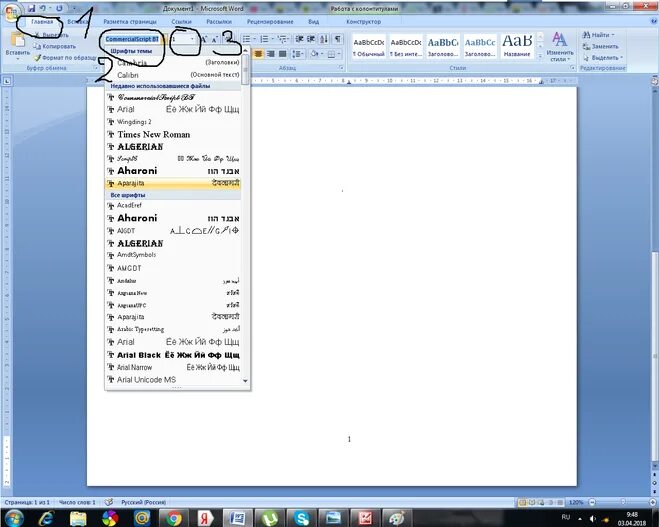Click the Office button
Viewport: 659px width, 527px height.
tap(11, 10)
